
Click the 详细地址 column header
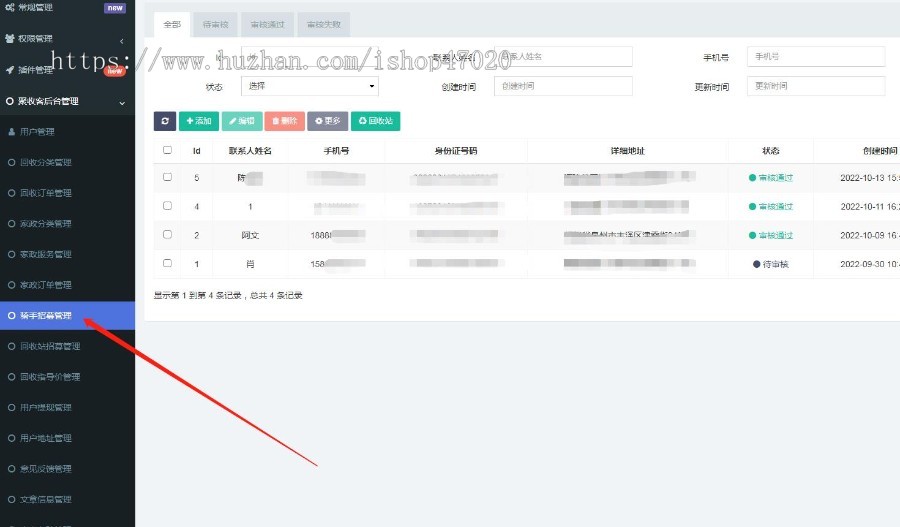pos(627,151)
